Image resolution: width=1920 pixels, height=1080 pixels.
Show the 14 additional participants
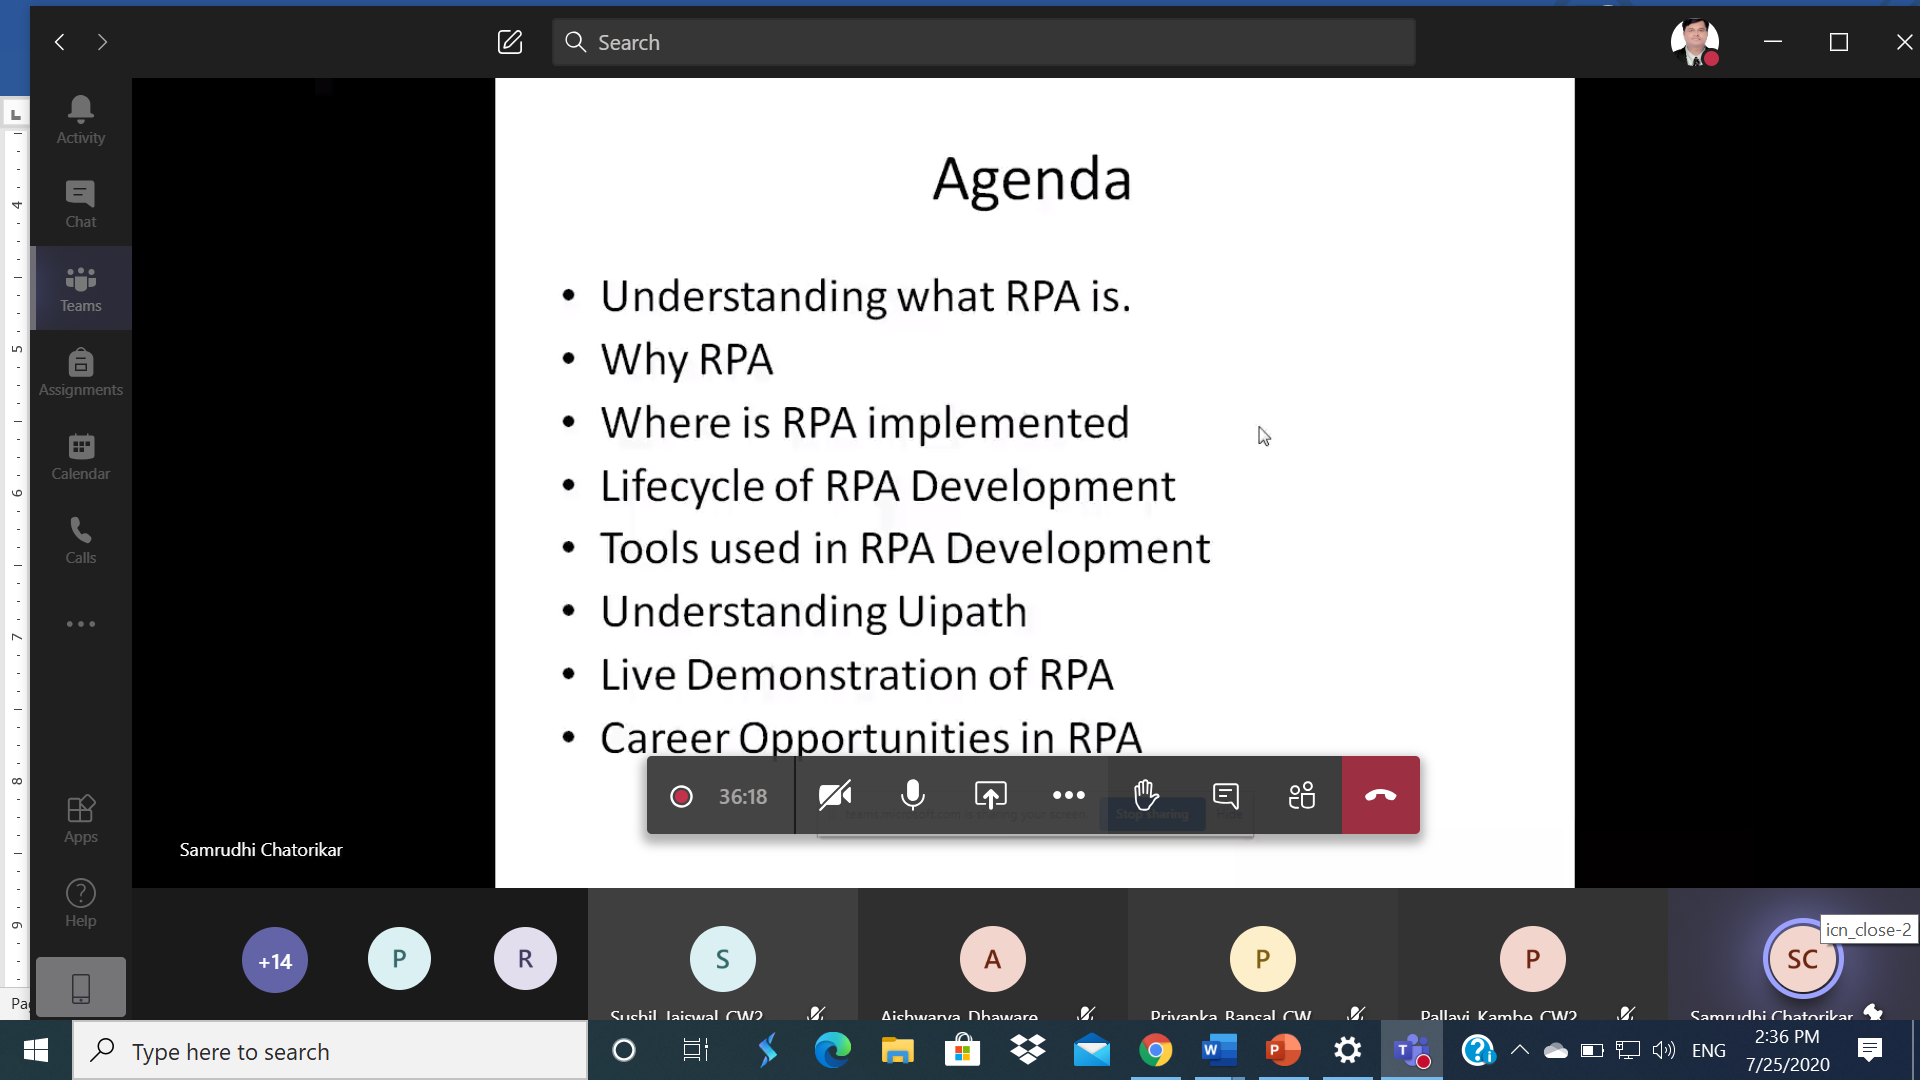(275, 961)
